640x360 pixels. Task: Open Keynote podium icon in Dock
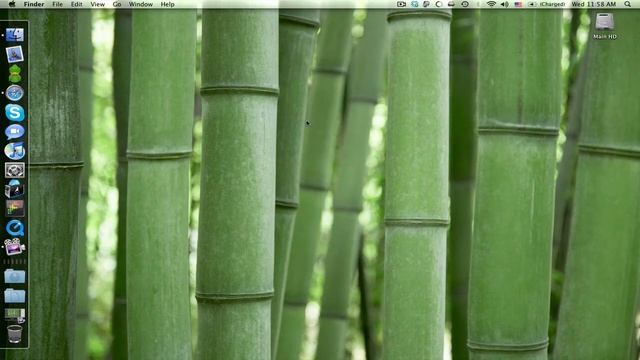pyautogui.click(x=15, y=189)
